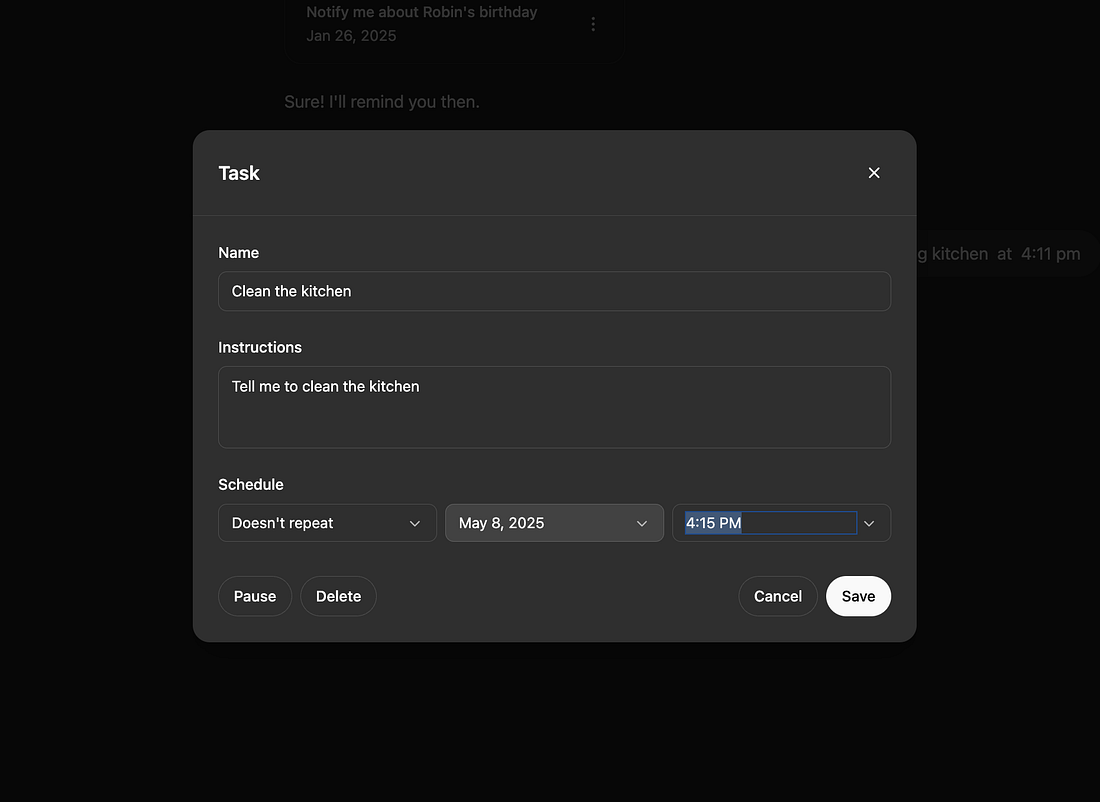Click the "Instructions" field label
1100x802 pixels.
click(x=260, y=347)
